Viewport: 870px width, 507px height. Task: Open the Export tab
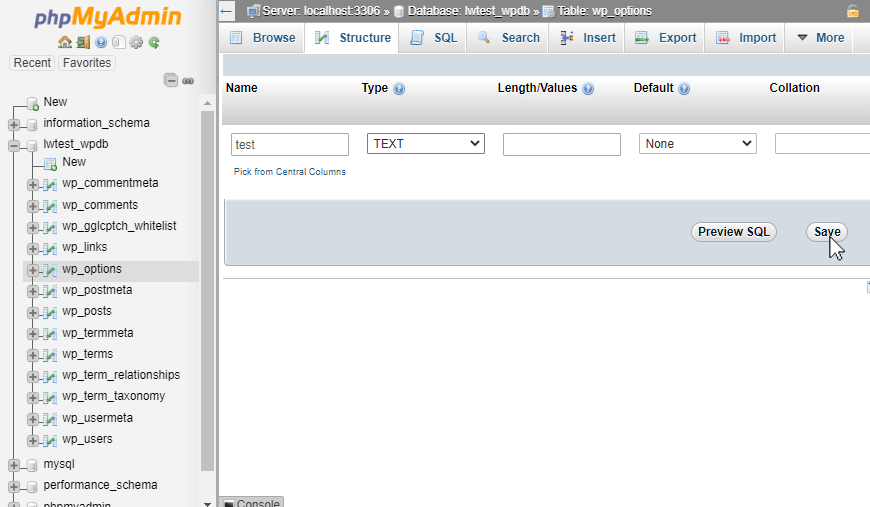coord(665,38)
